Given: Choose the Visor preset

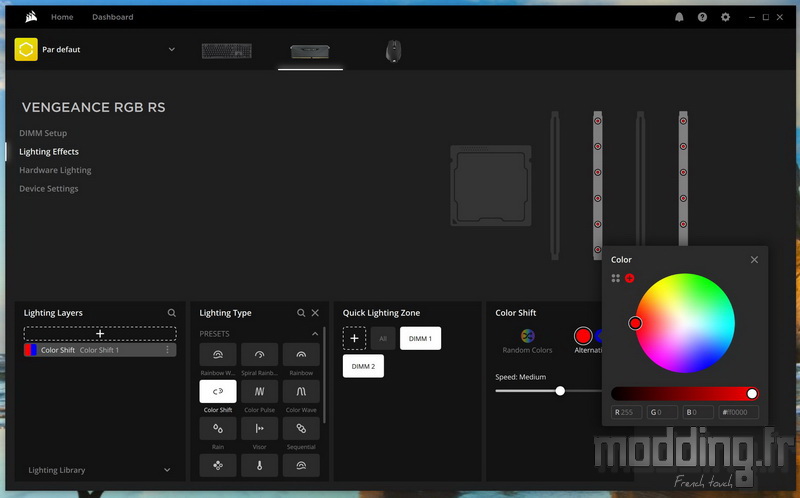Looking at the screenshot, I should (259, 429).
